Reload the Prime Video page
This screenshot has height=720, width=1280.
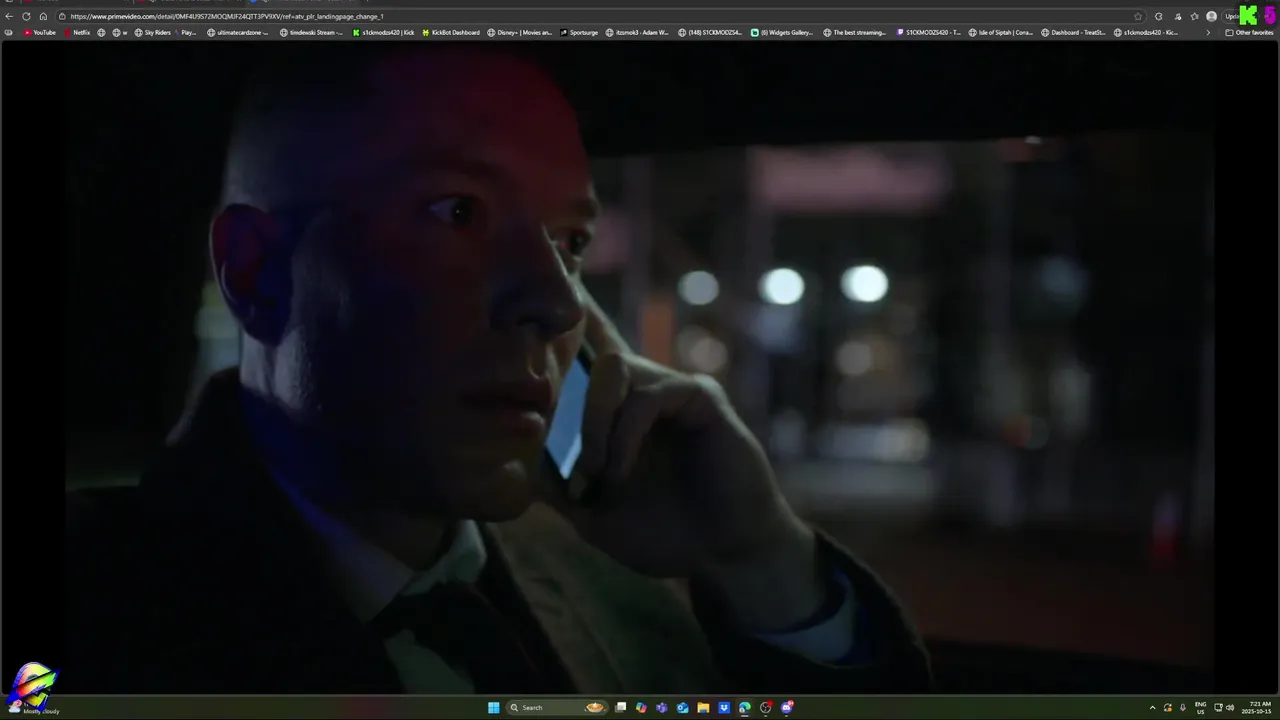(x=26, y=16)
